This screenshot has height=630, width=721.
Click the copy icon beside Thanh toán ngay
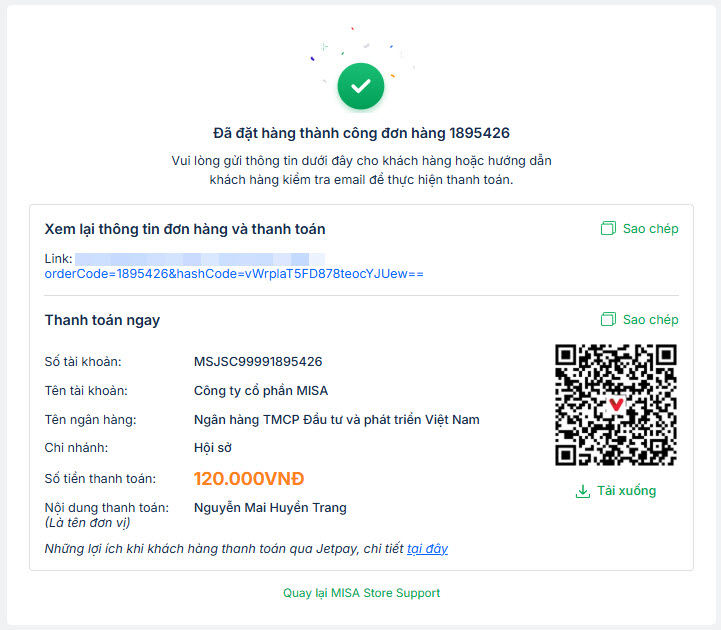coord(608,320)
